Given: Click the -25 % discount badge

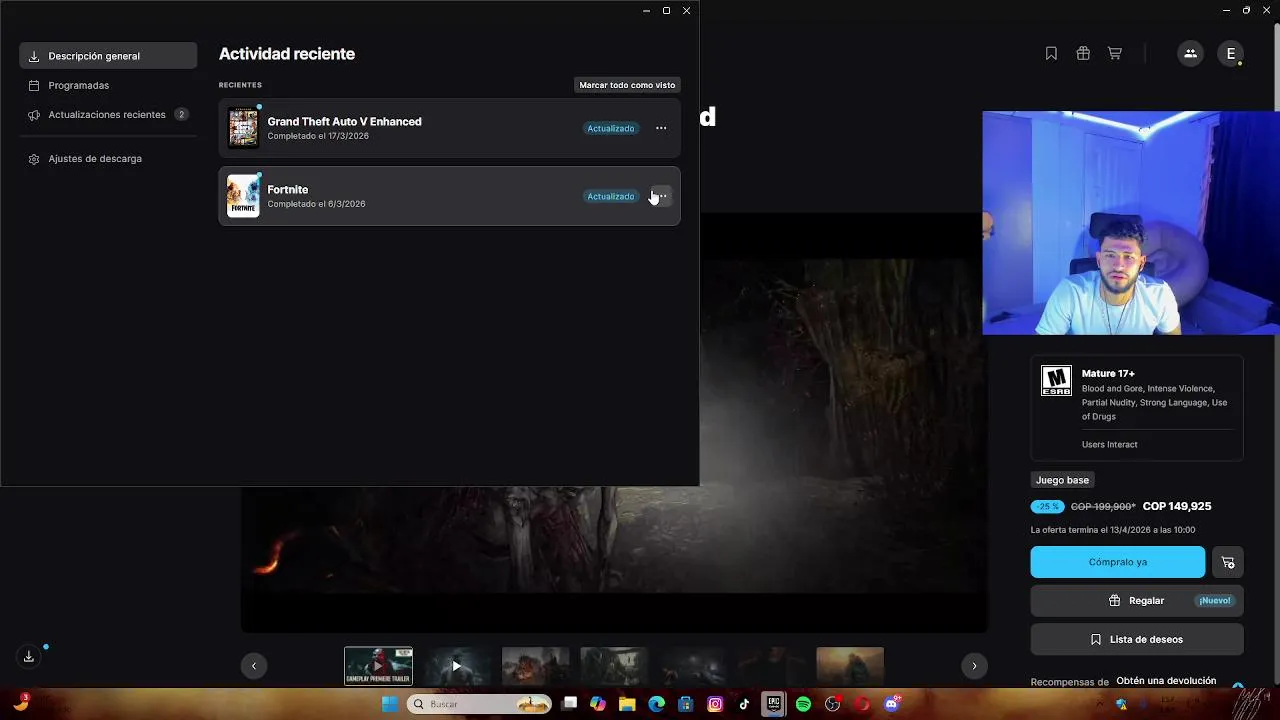Looking at the screenshot, I should coord(1048,507).
